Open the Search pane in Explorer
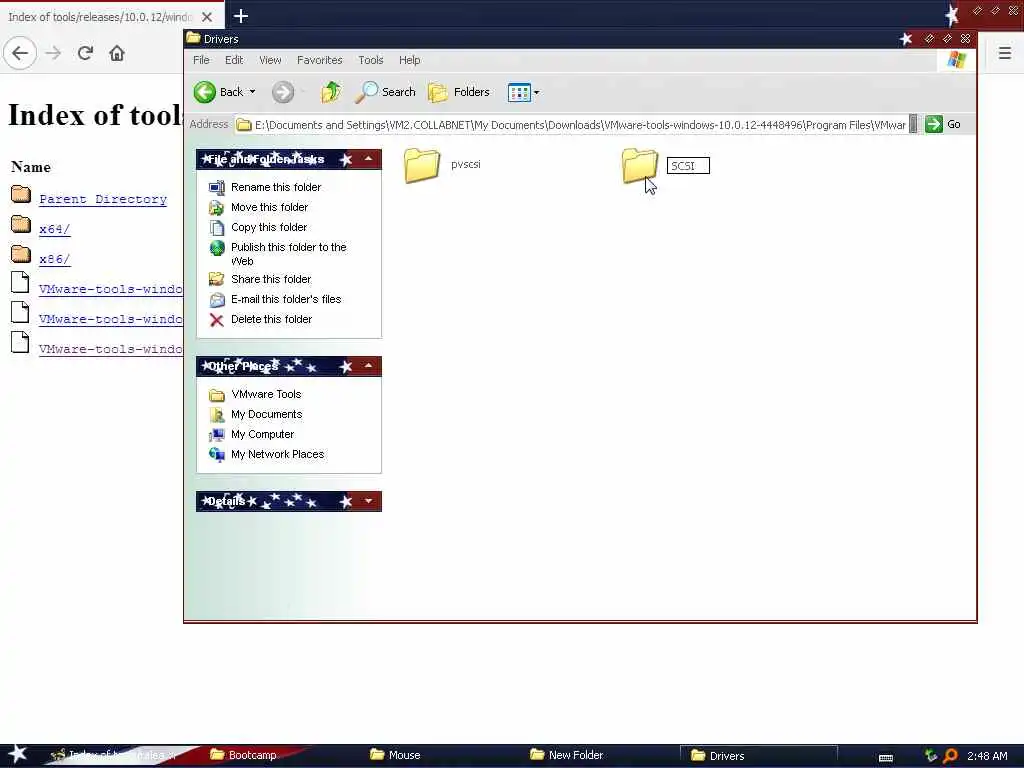This screenshot has height=768, width=1024. pos(386,92)
